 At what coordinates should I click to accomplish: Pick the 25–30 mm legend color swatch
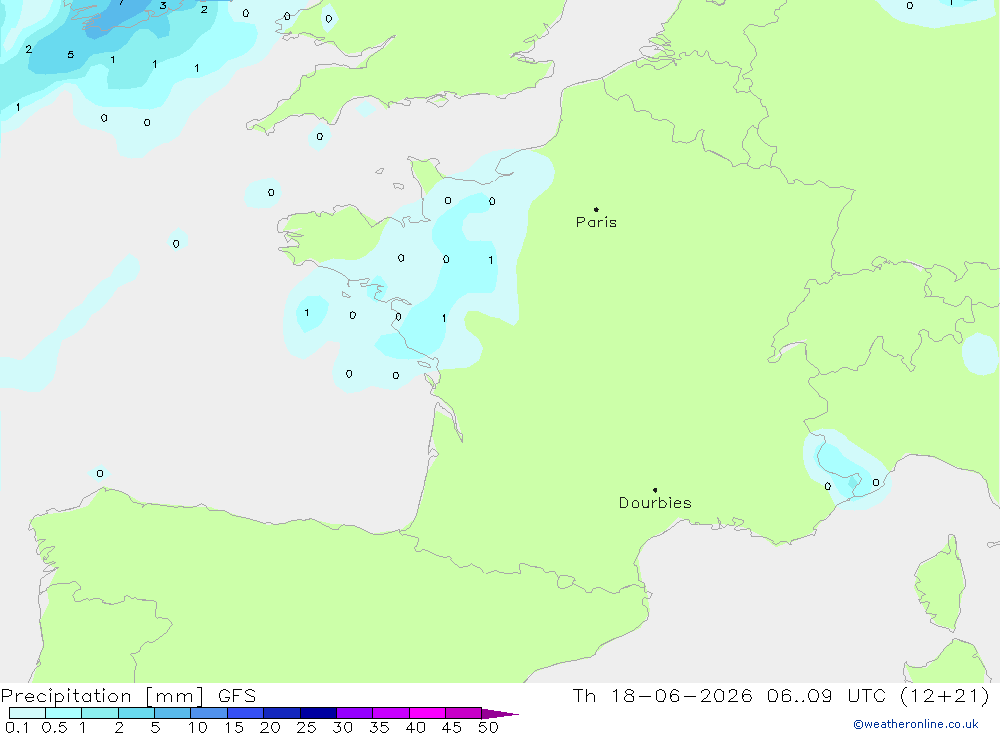click(x=318, y=713)
